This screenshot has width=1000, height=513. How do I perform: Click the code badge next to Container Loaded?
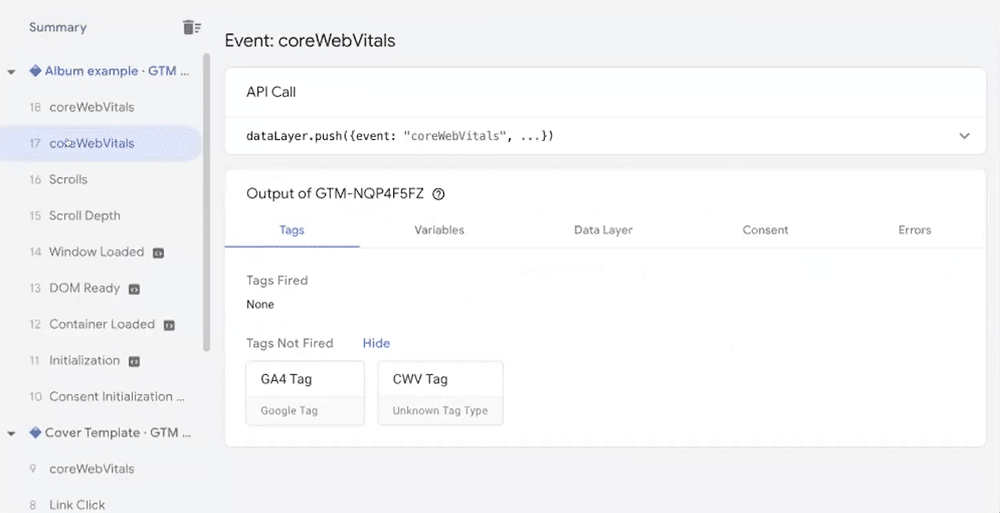[169, 325]
